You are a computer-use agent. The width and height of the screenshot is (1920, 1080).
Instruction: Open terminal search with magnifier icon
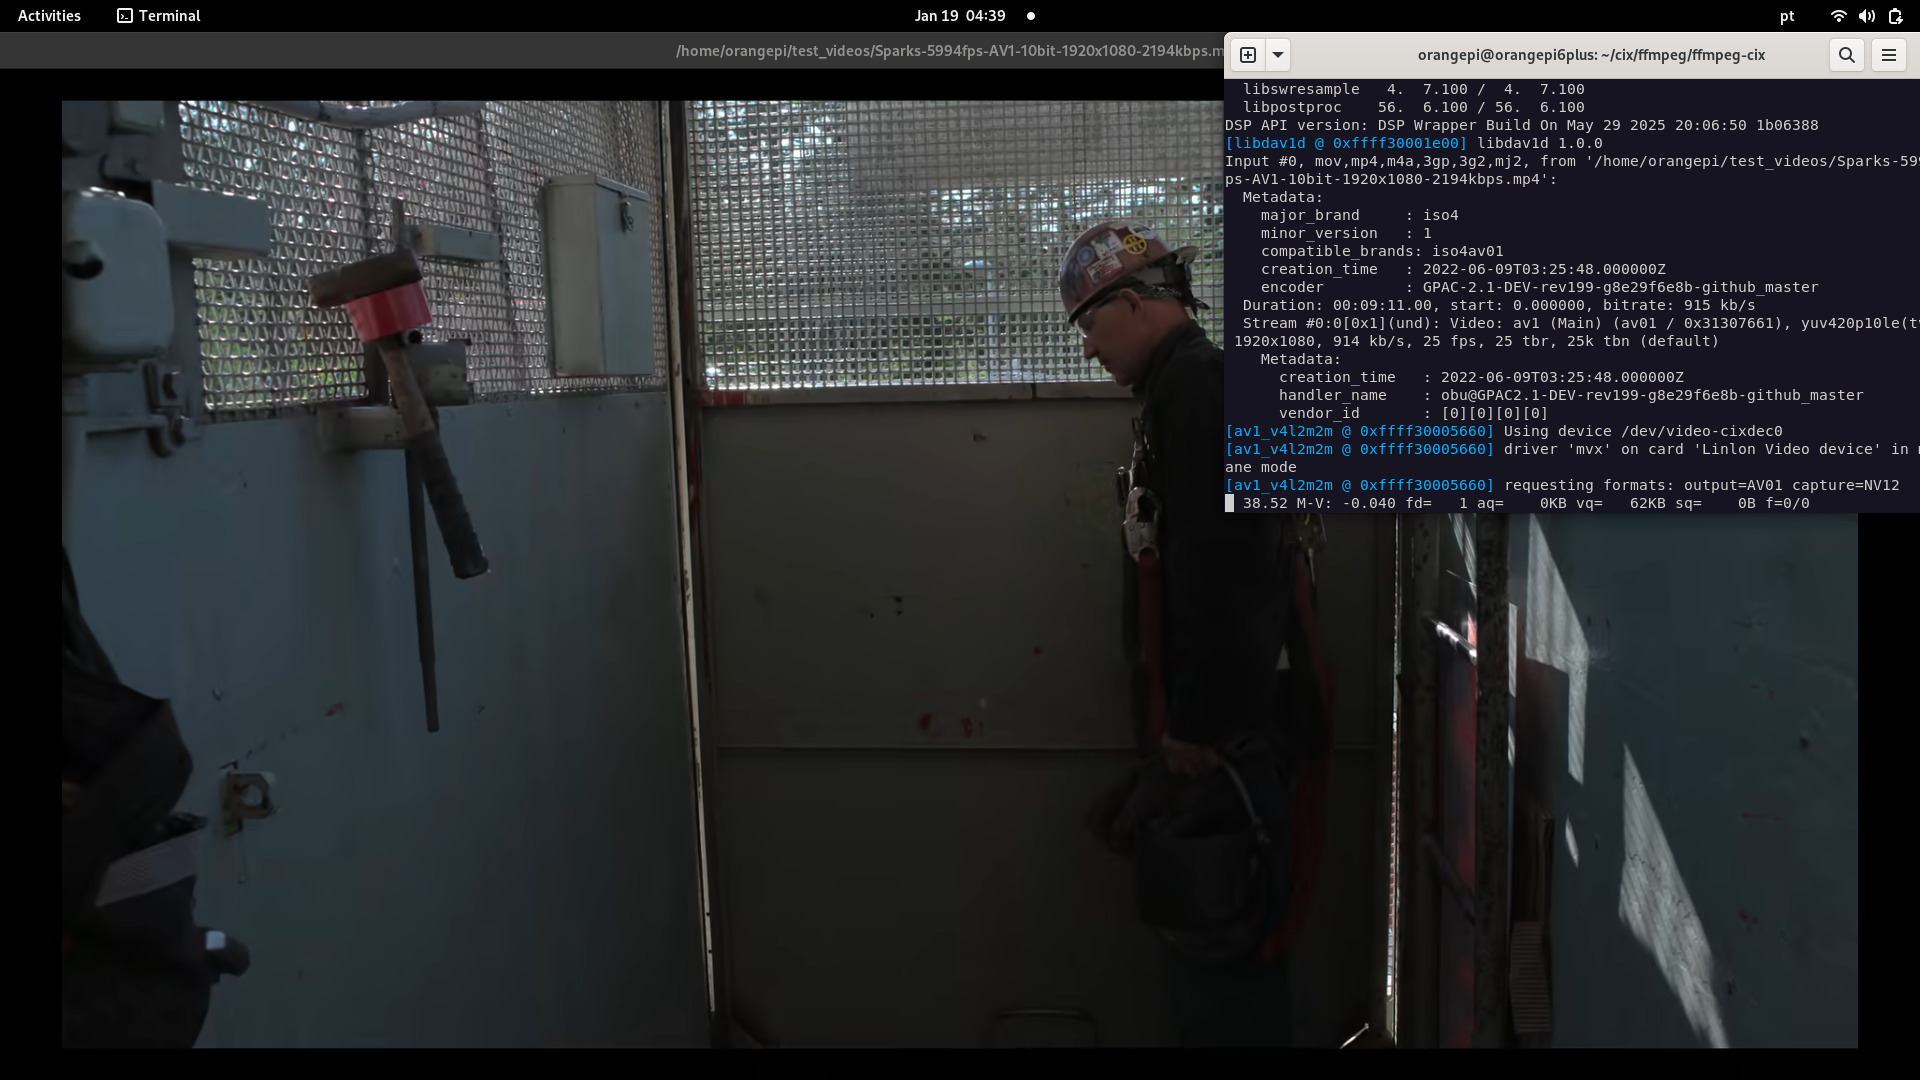click(1846, 55)
